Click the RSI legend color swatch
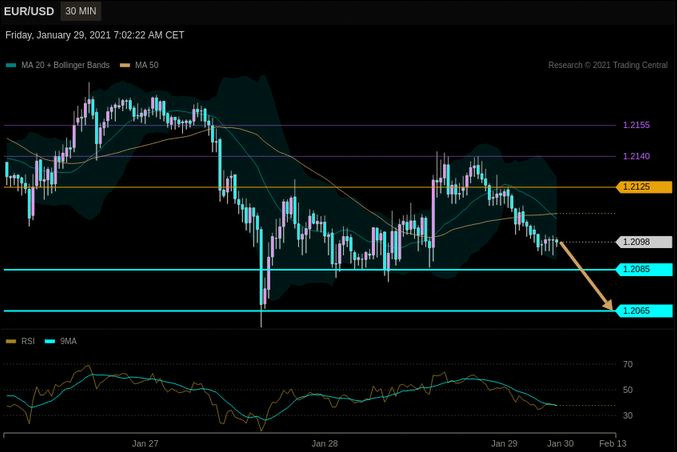Viewport: 677px width, 452px height. 11,341
